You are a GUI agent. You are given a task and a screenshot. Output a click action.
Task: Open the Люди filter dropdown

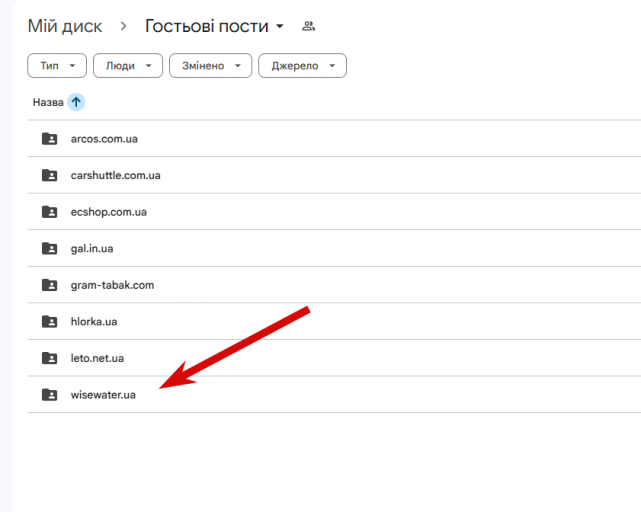coord(128,65)
